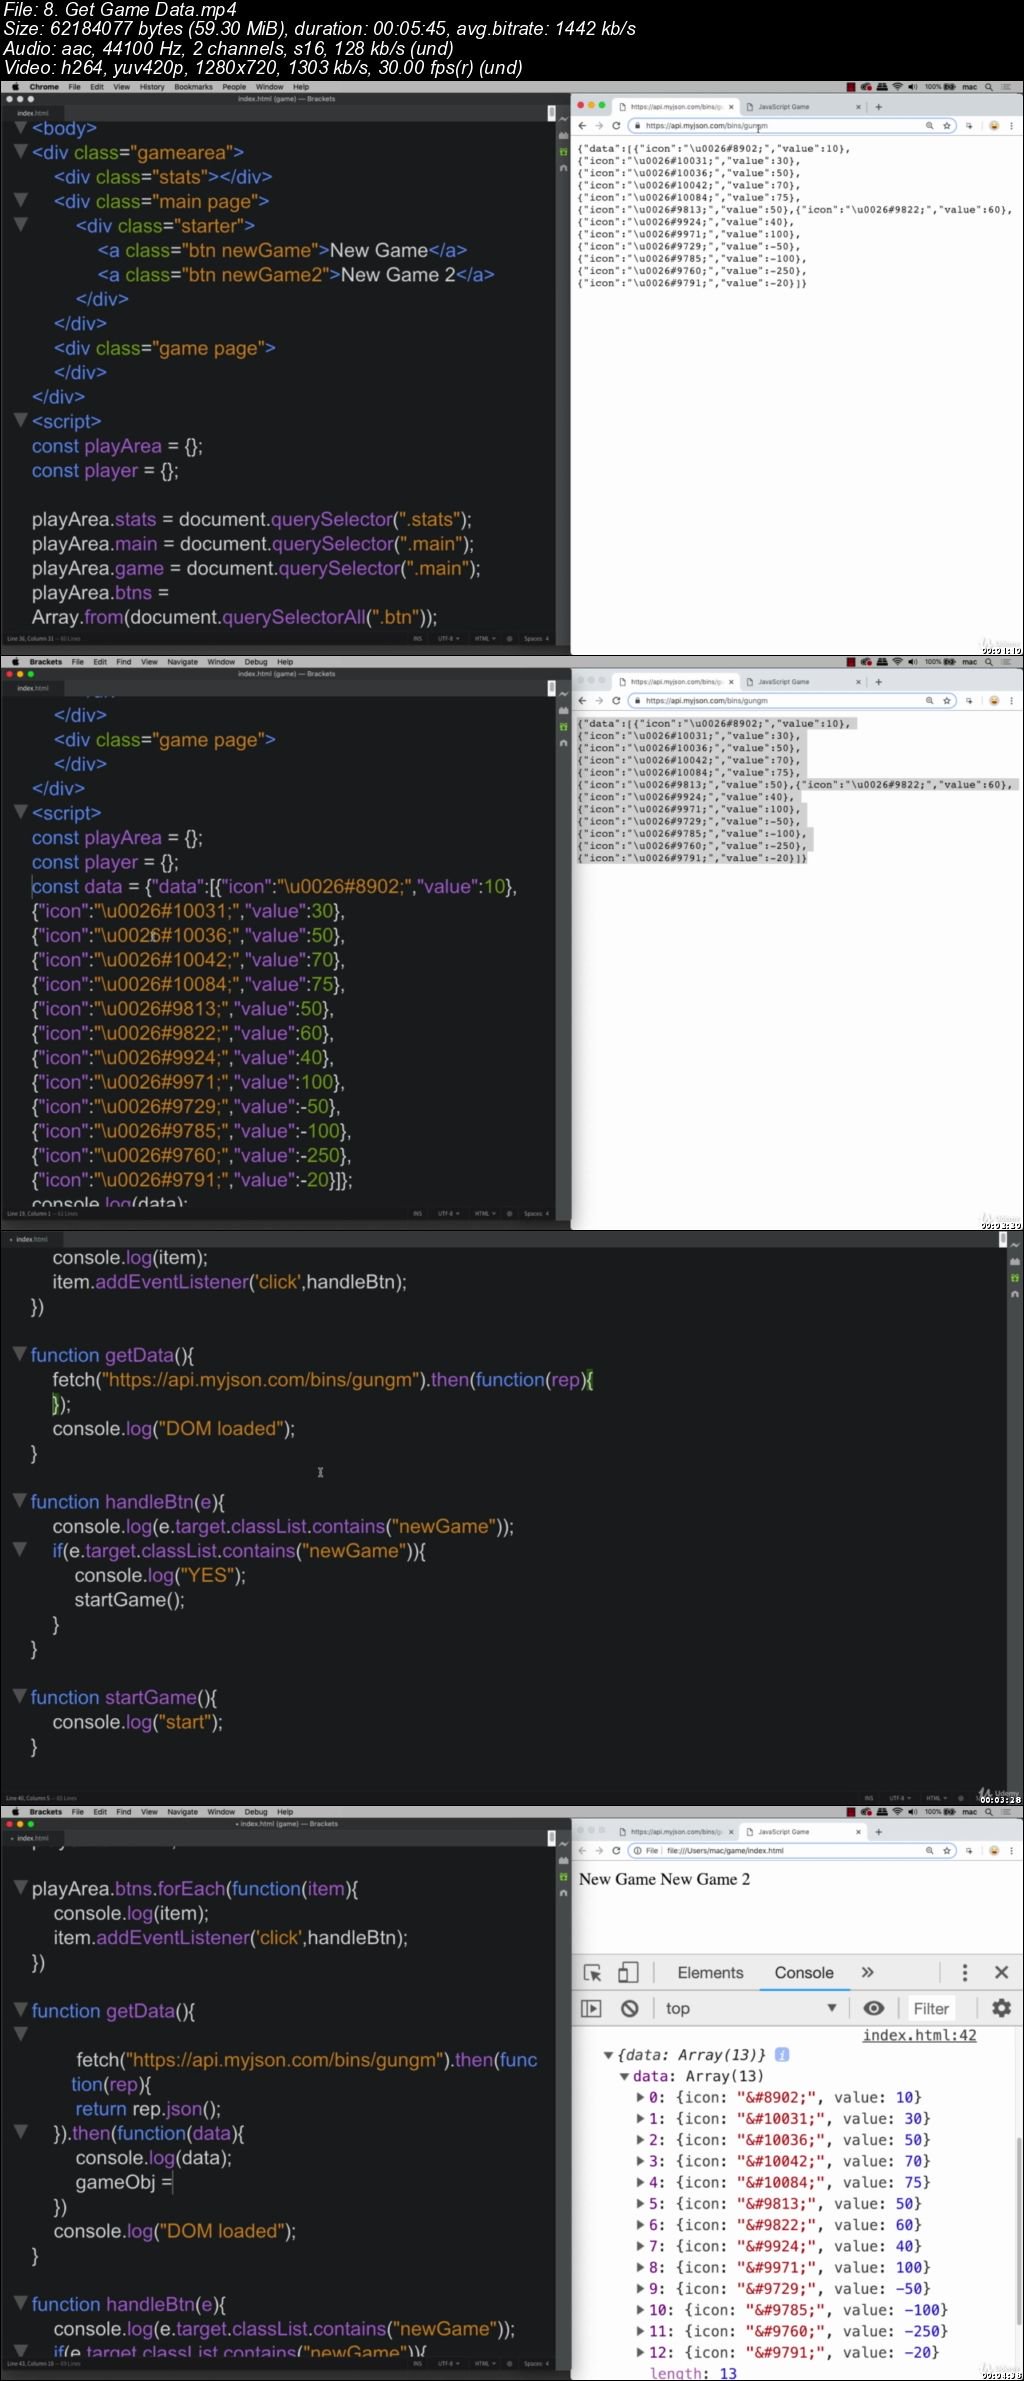Fold the <div class="starter"> block
The width and height of the screenshot is (1024, 2381).
tap(20, 225)
